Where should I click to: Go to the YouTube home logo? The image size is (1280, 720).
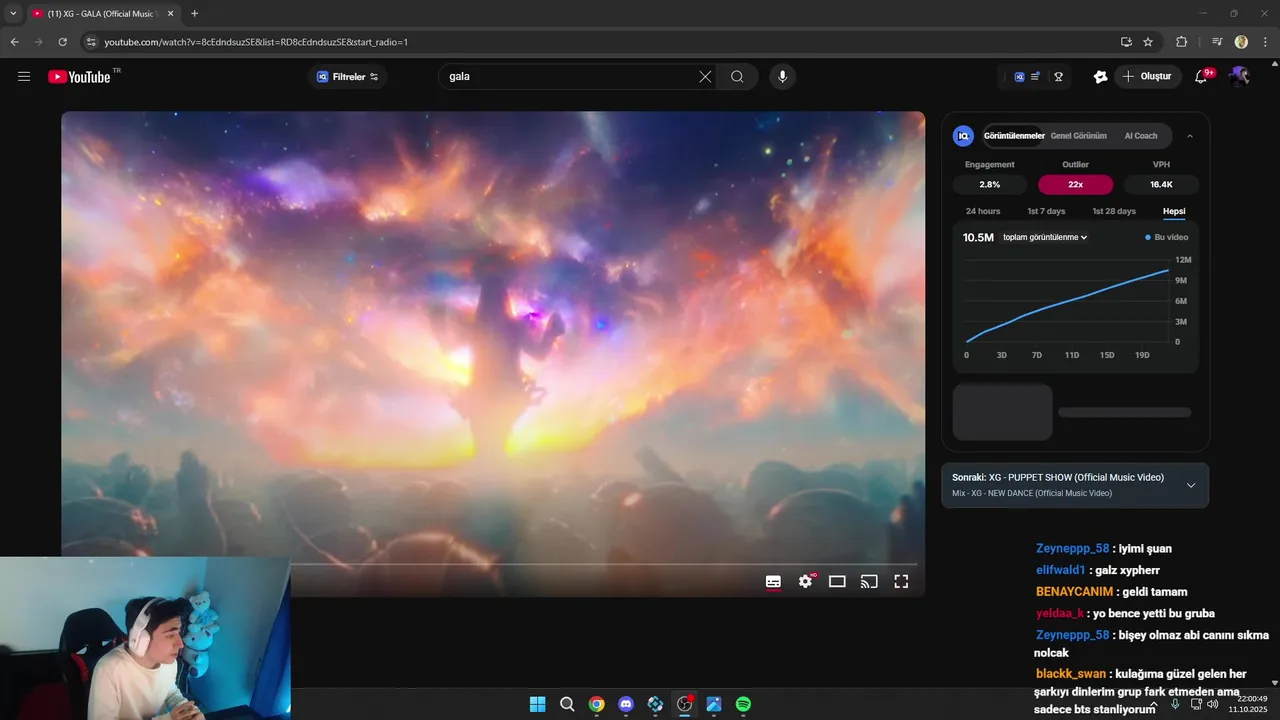(x=79, y=76)
